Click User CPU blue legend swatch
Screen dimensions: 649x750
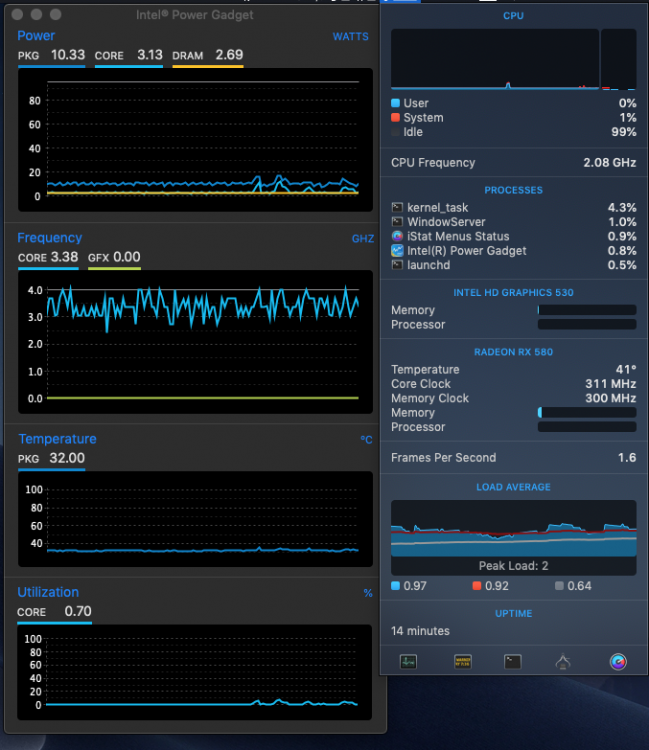coord(395,103)
